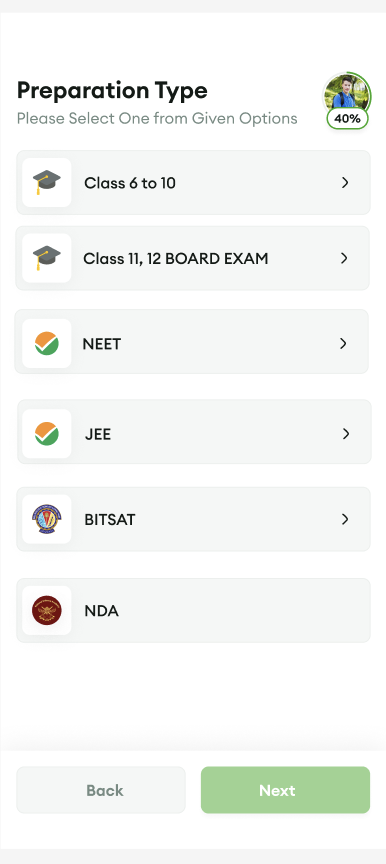Click the BITSAT crest emblem icon

click(47, 519)
